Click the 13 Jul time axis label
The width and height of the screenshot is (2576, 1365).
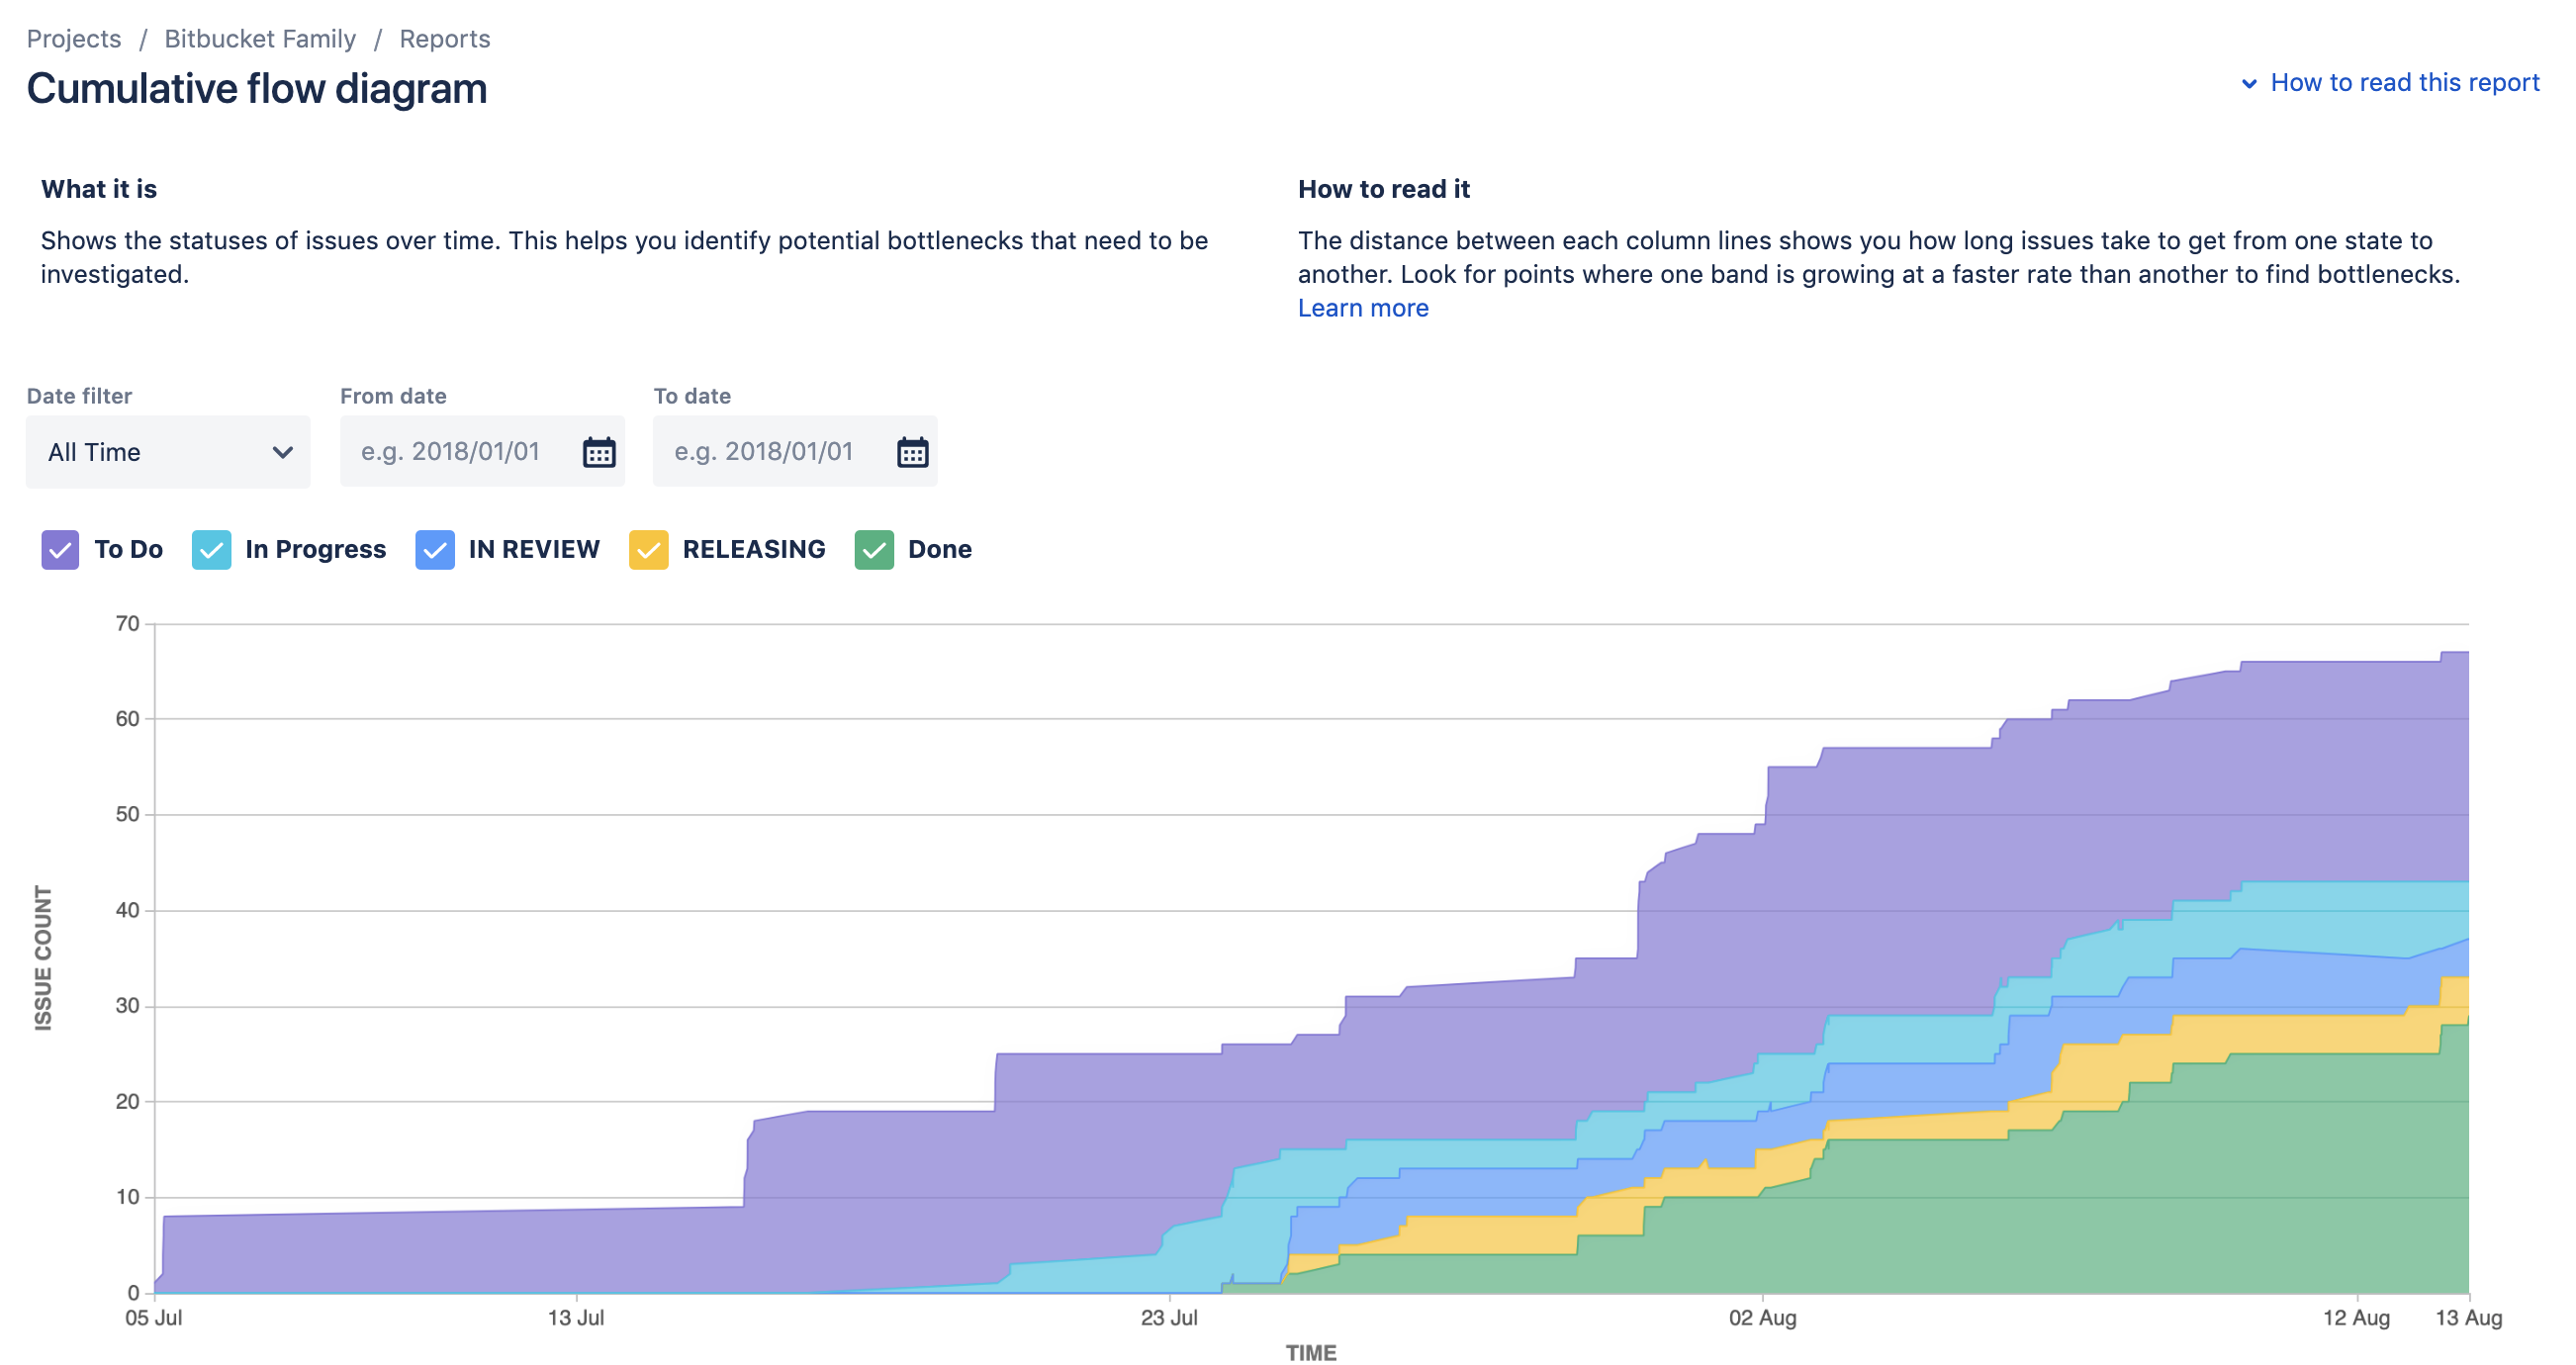pos(576,1318)
